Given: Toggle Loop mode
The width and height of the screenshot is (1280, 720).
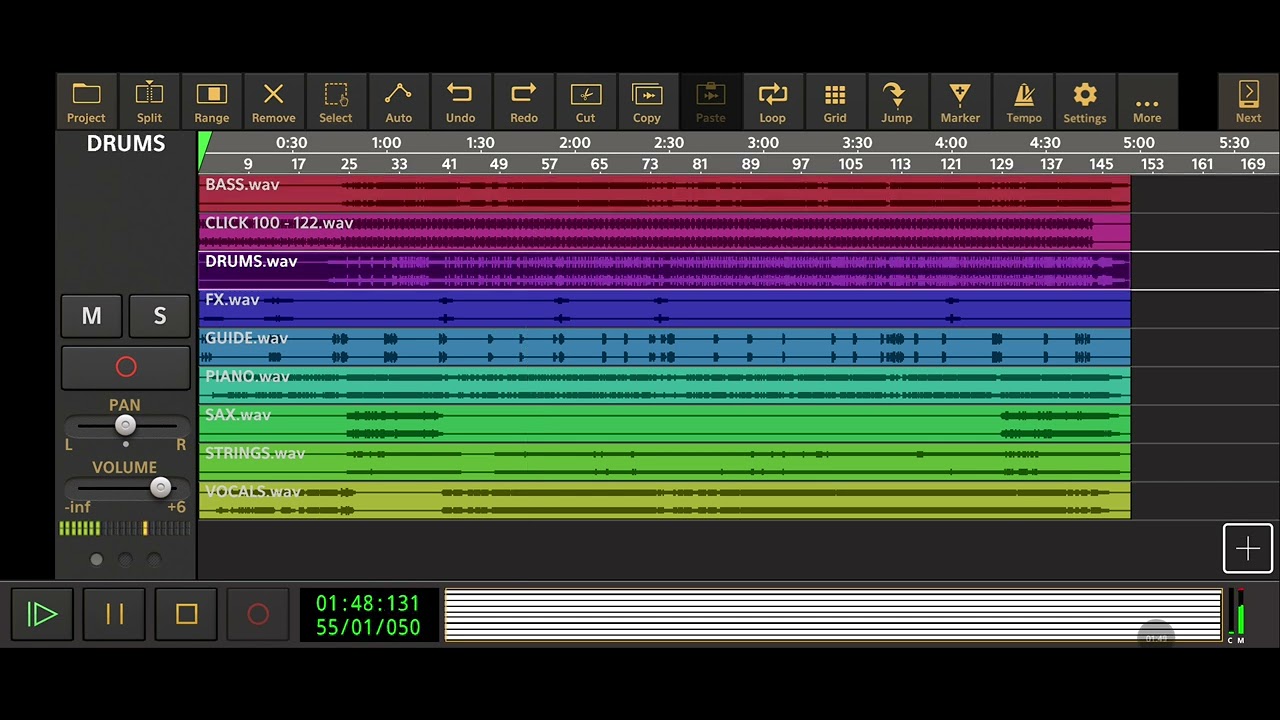Looking at the screenshot, I should (x=772, y=102).
